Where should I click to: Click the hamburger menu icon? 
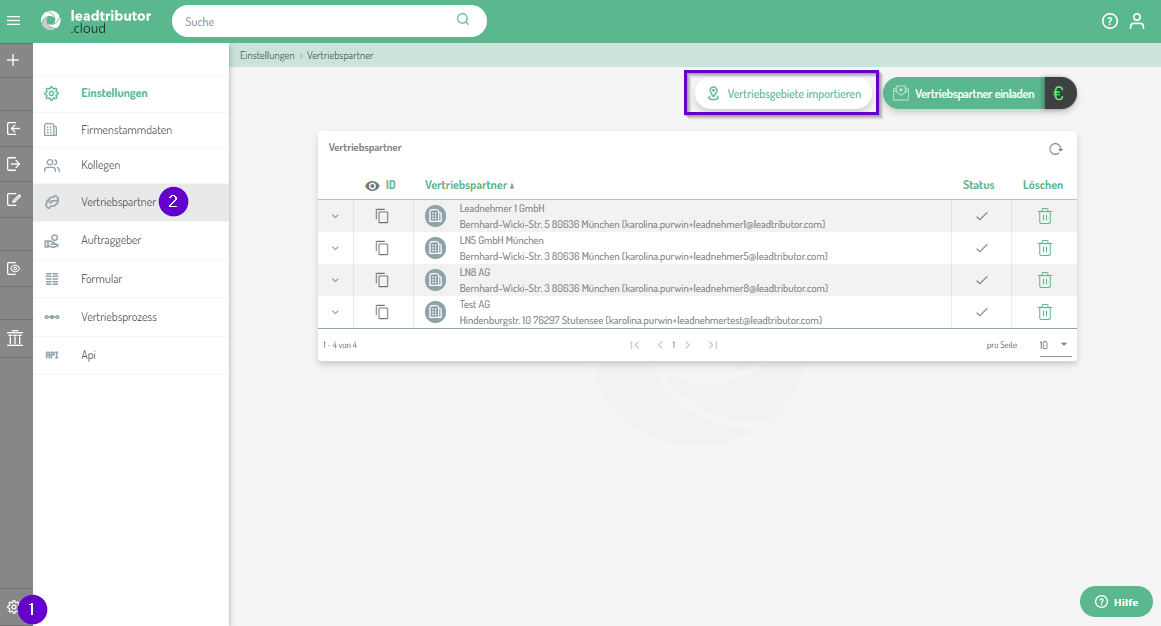coord(14,21)
